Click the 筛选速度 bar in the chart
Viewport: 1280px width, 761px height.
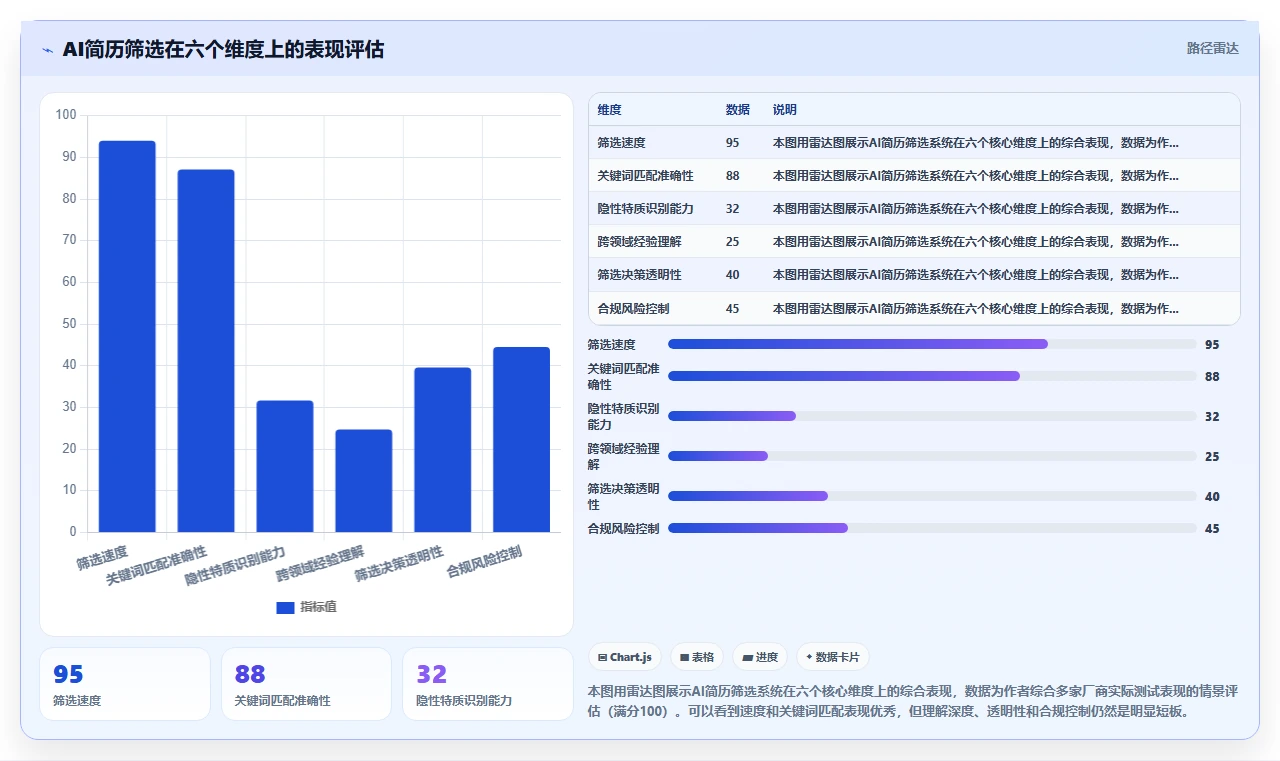[127, 336]
